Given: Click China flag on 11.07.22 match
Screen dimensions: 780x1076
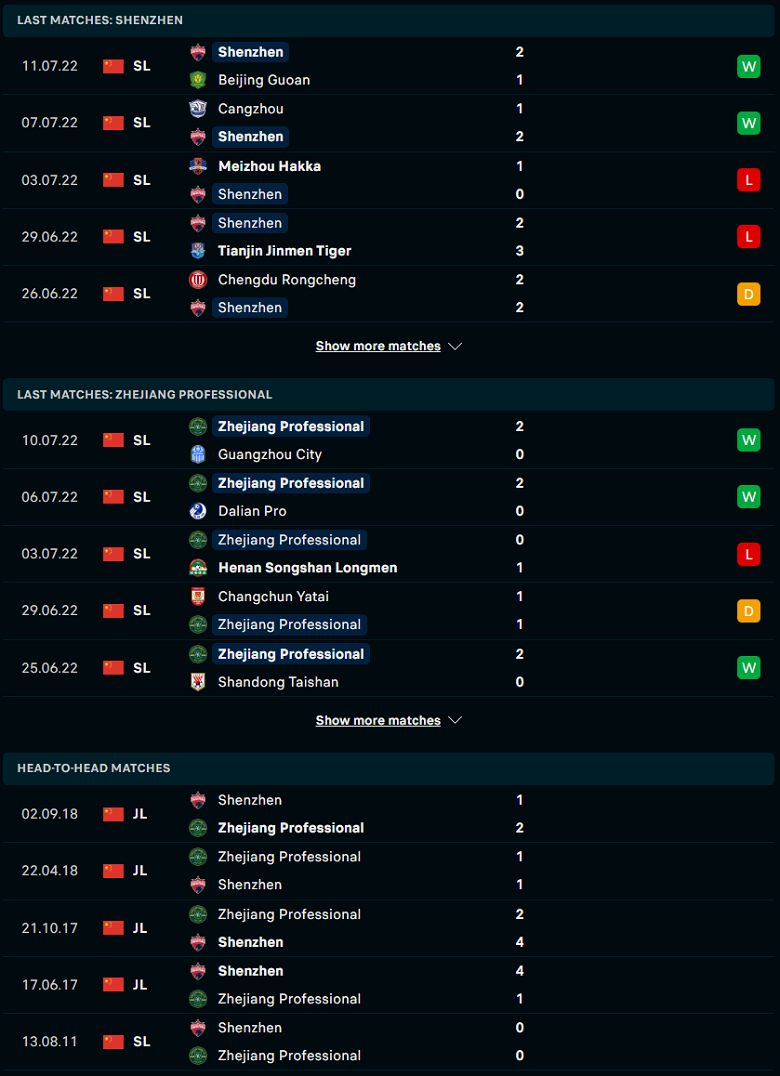Looking at the screenshot, I should click(x=113, y=66).
